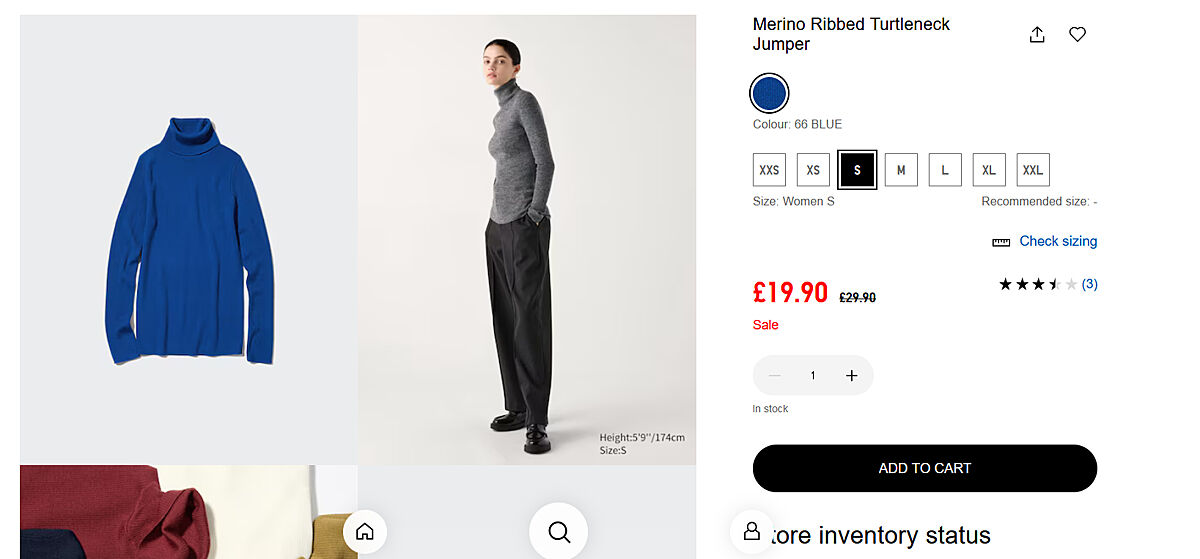Open the account profile icon
The image size is (1200, 559).
(x=751, y=531)
